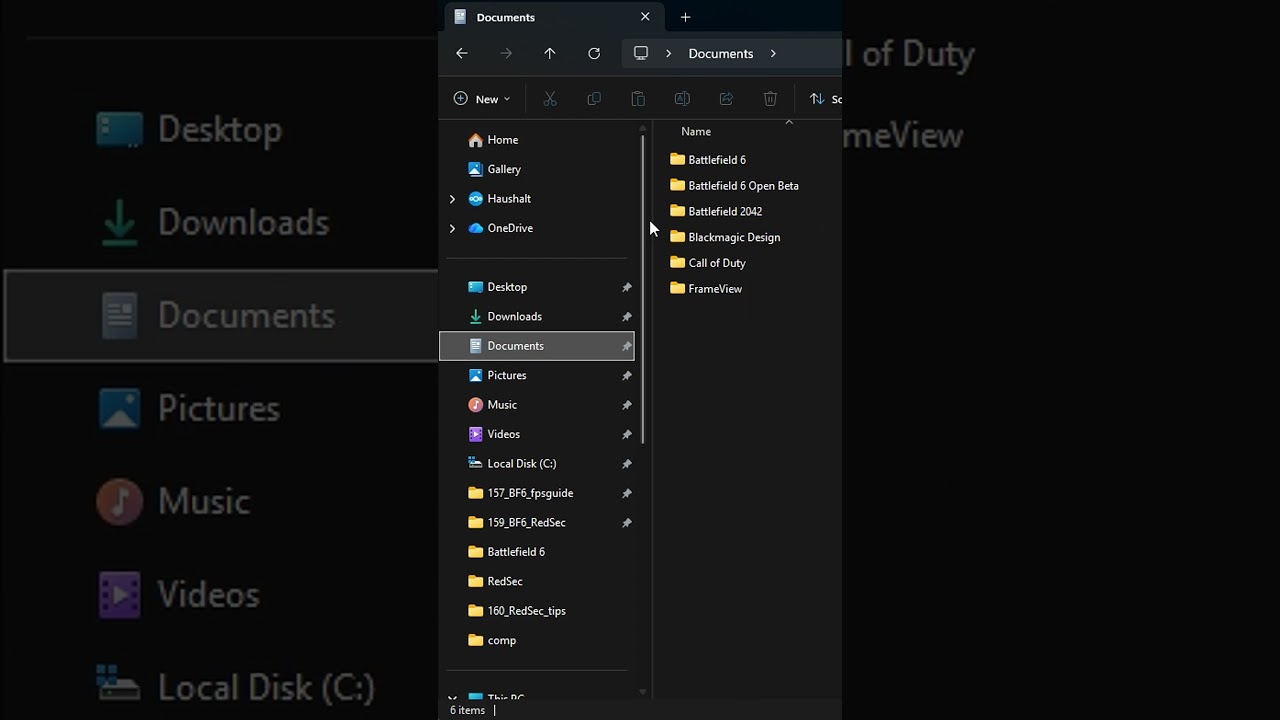Click the Rename toolbar icon

(x=682, y=99)
